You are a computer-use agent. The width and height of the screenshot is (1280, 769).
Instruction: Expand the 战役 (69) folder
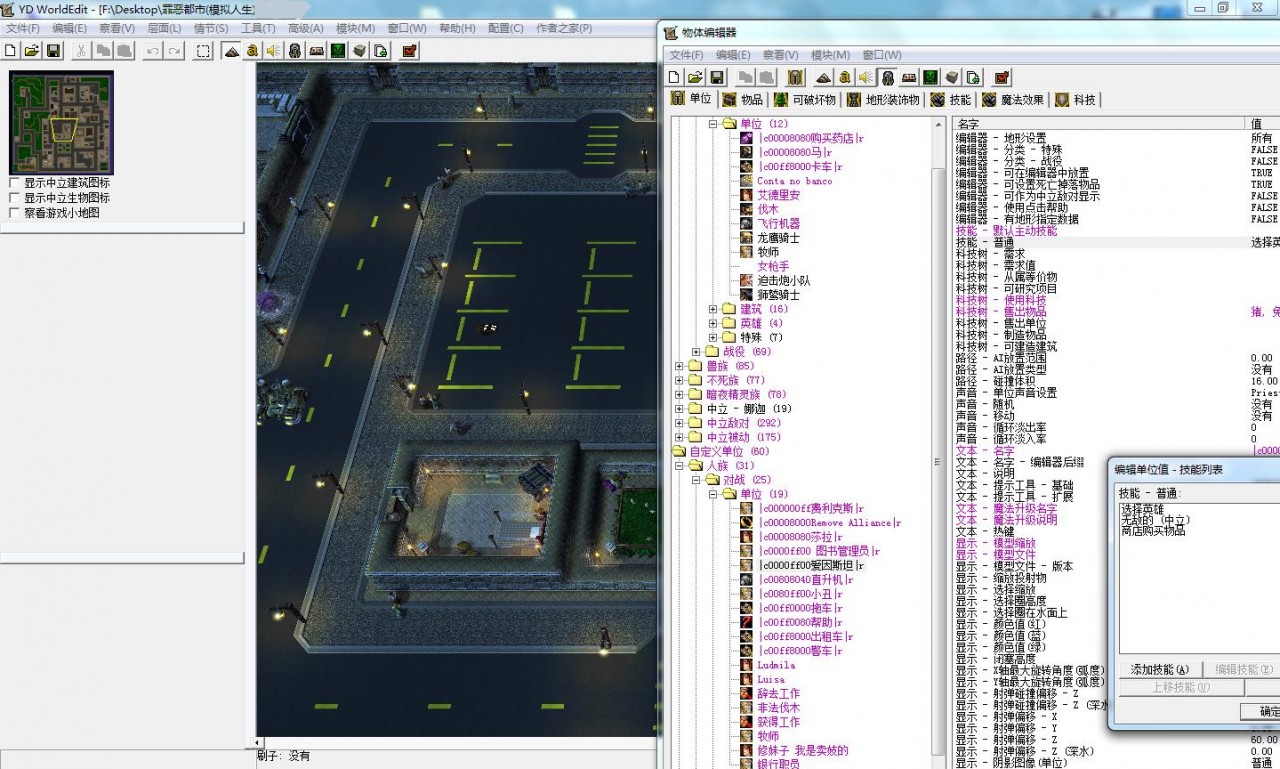[x=697, y=352]
